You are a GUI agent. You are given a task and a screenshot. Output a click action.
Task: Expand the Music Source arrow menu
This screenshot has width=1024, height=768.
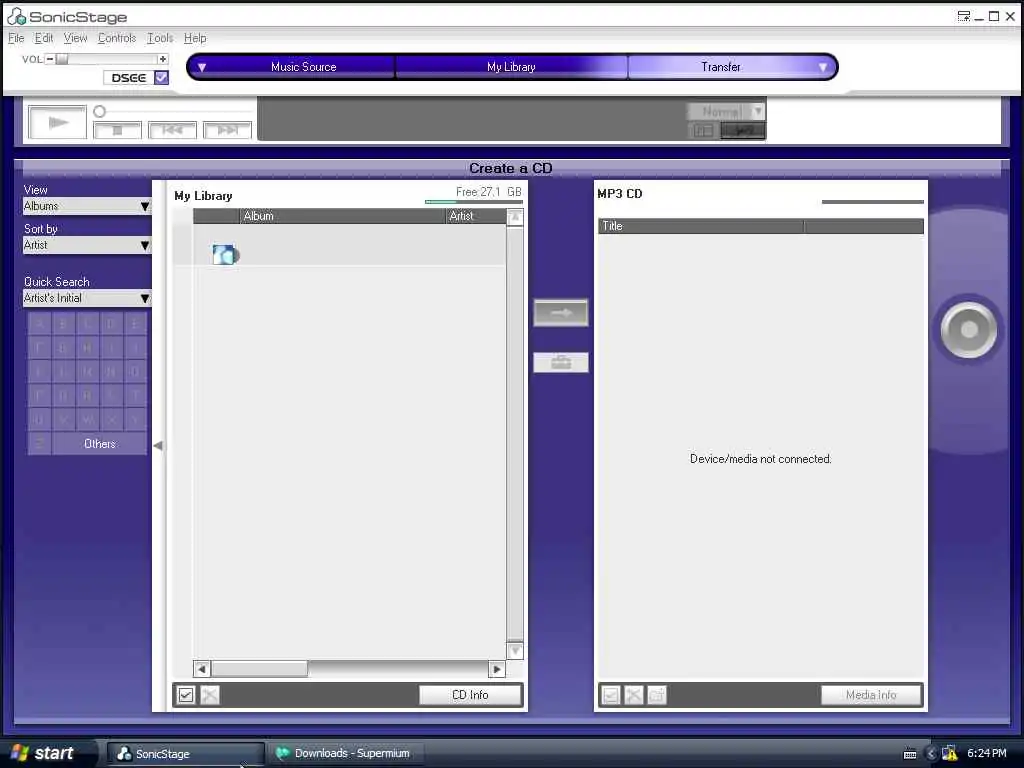pyautogui.click(x=202, y=67)
